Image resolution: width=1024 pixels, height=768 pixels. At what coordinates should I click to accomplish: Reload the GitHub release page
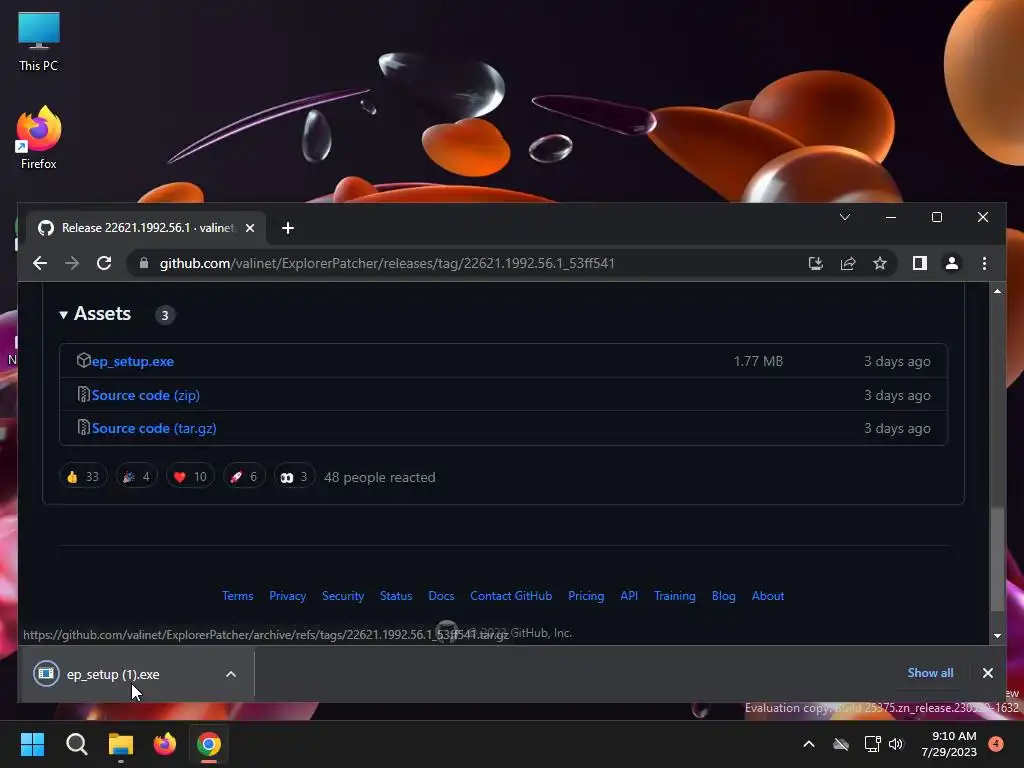point(104,263)
